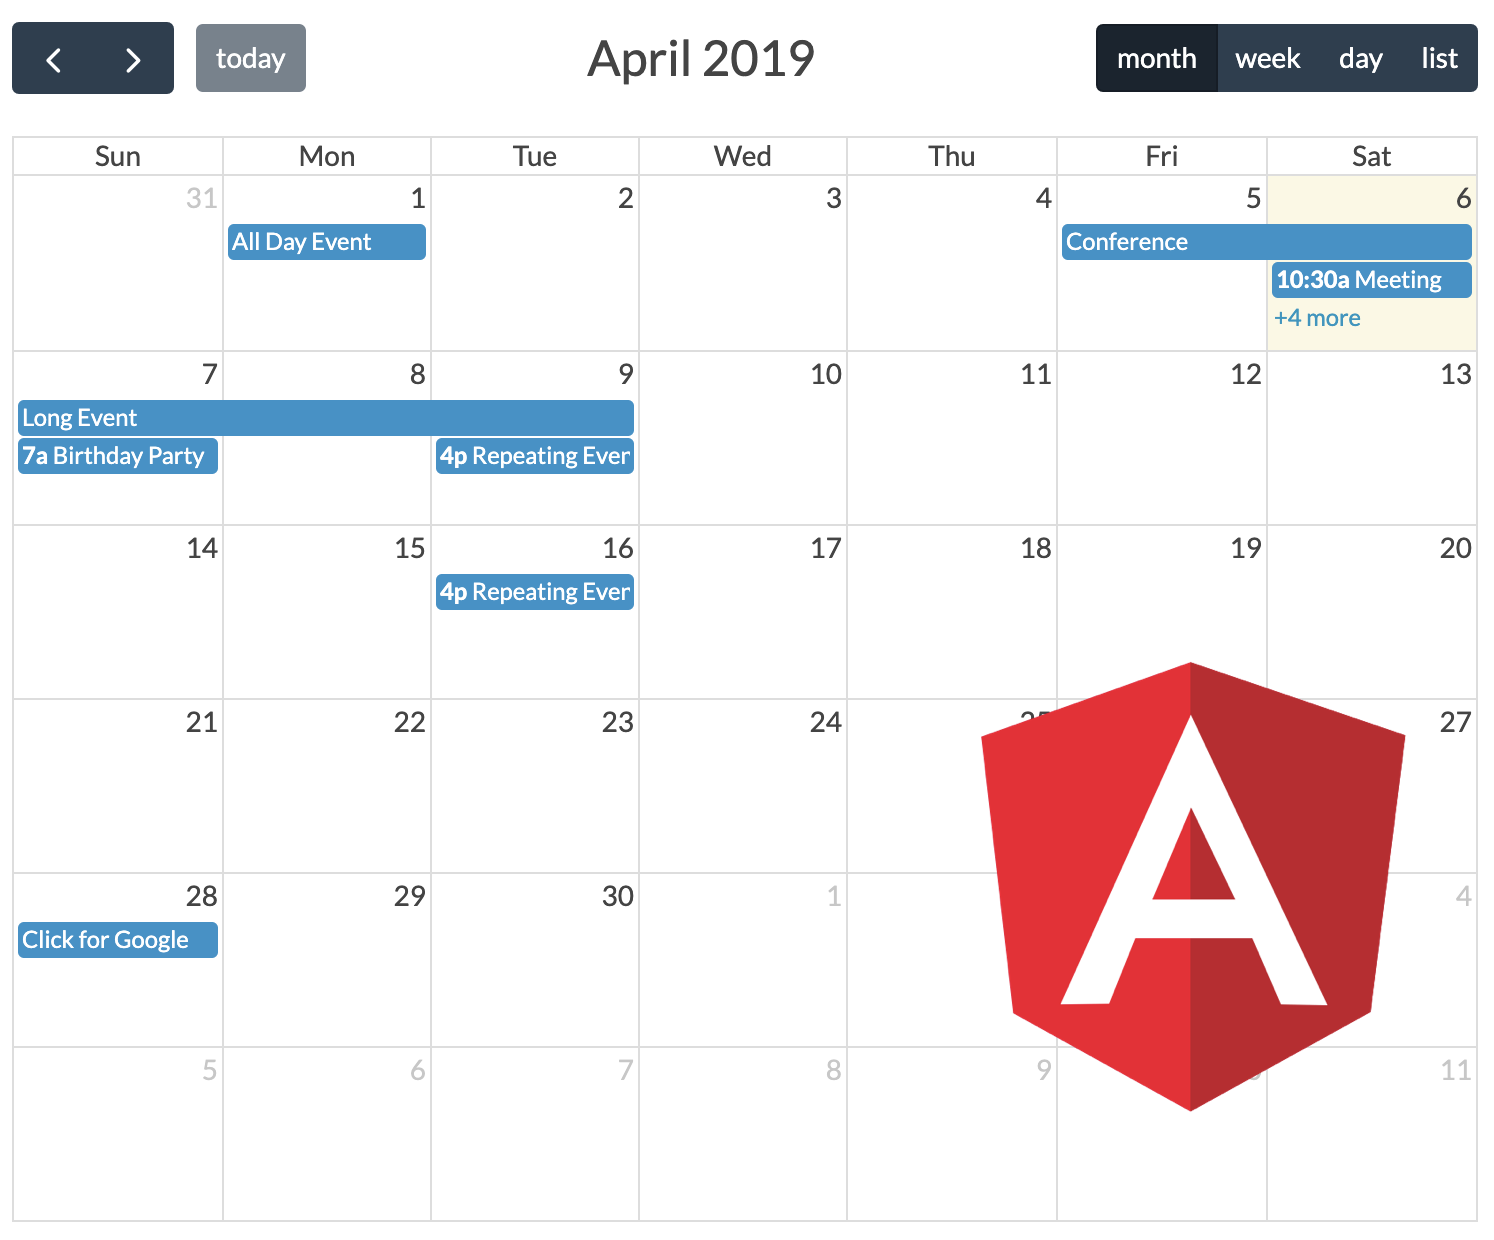Select the greyed next-month day number 11 in the Sat column
The height and width of the screenshot is (1240, 1494).
pyautogui.click(x=1456, y=1070)
